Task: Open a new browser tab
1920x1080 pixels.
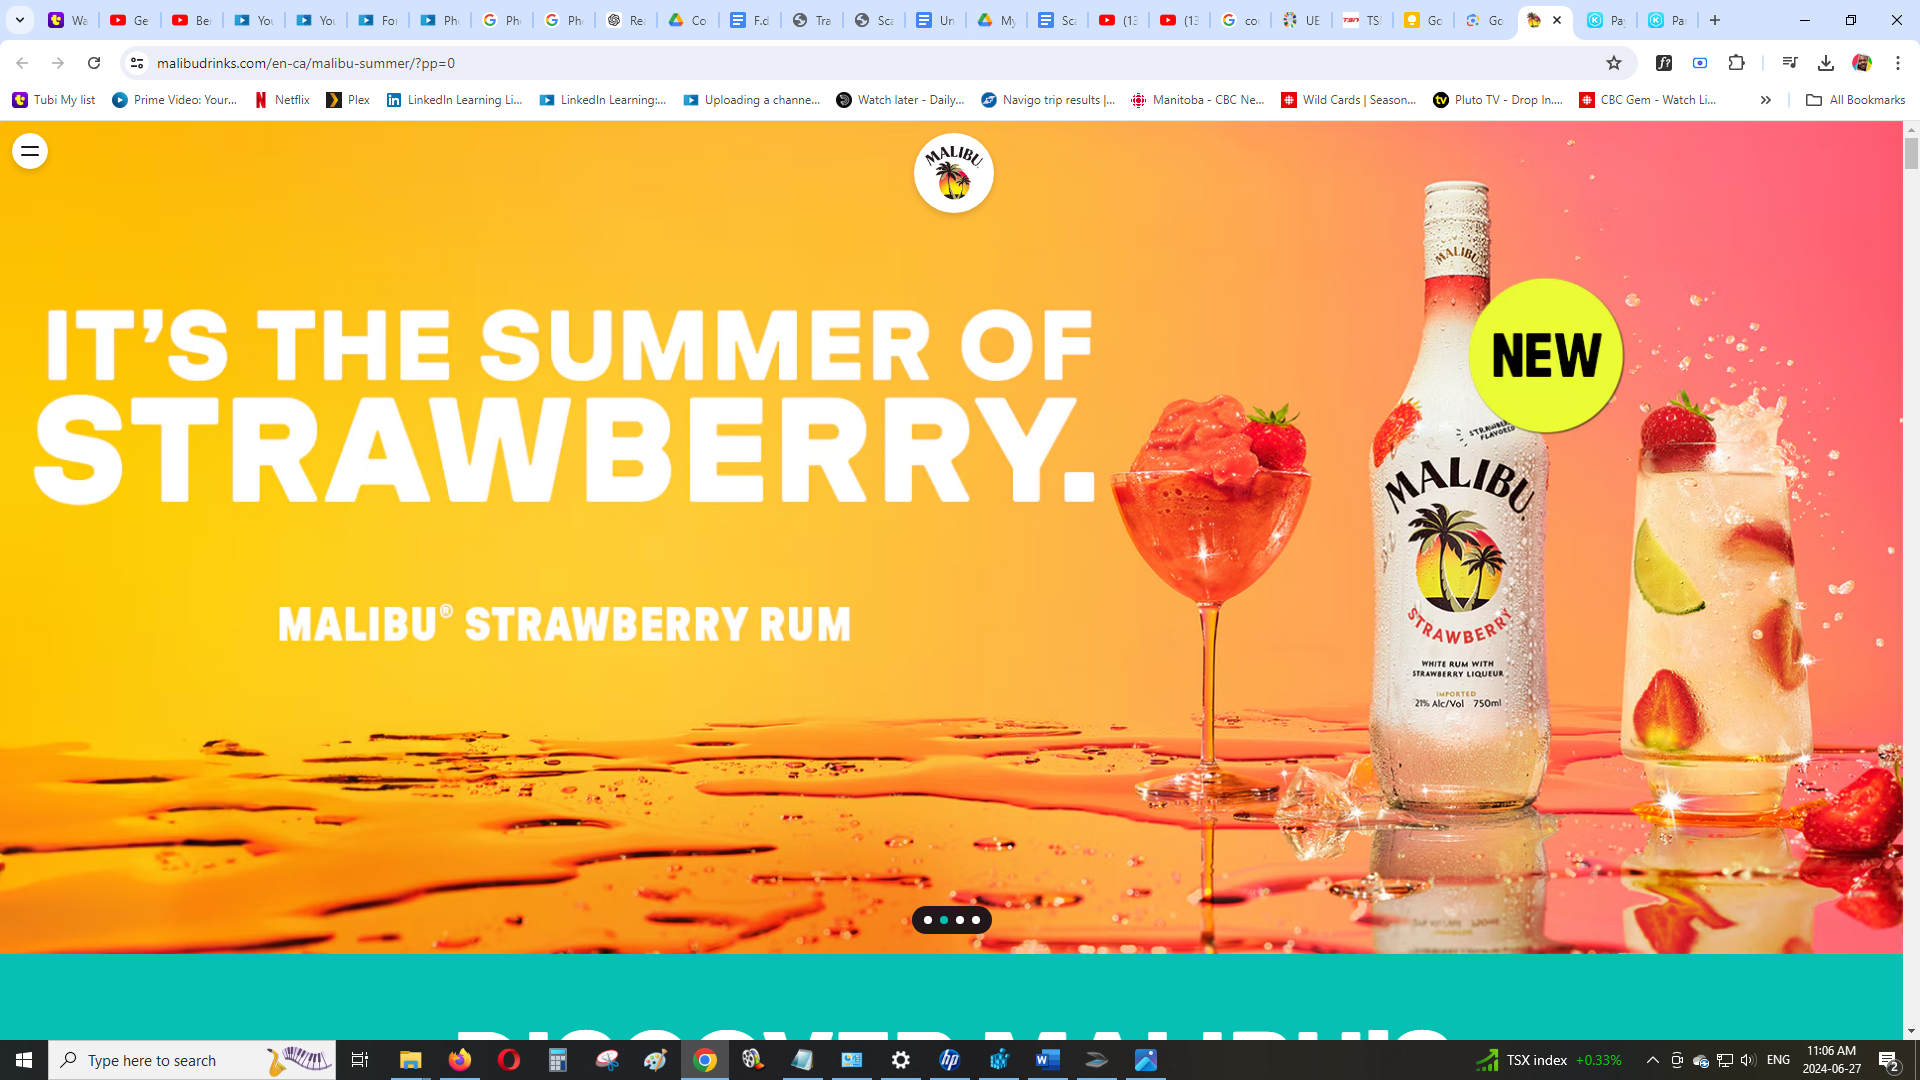Action: click(x=1715, y=20)
